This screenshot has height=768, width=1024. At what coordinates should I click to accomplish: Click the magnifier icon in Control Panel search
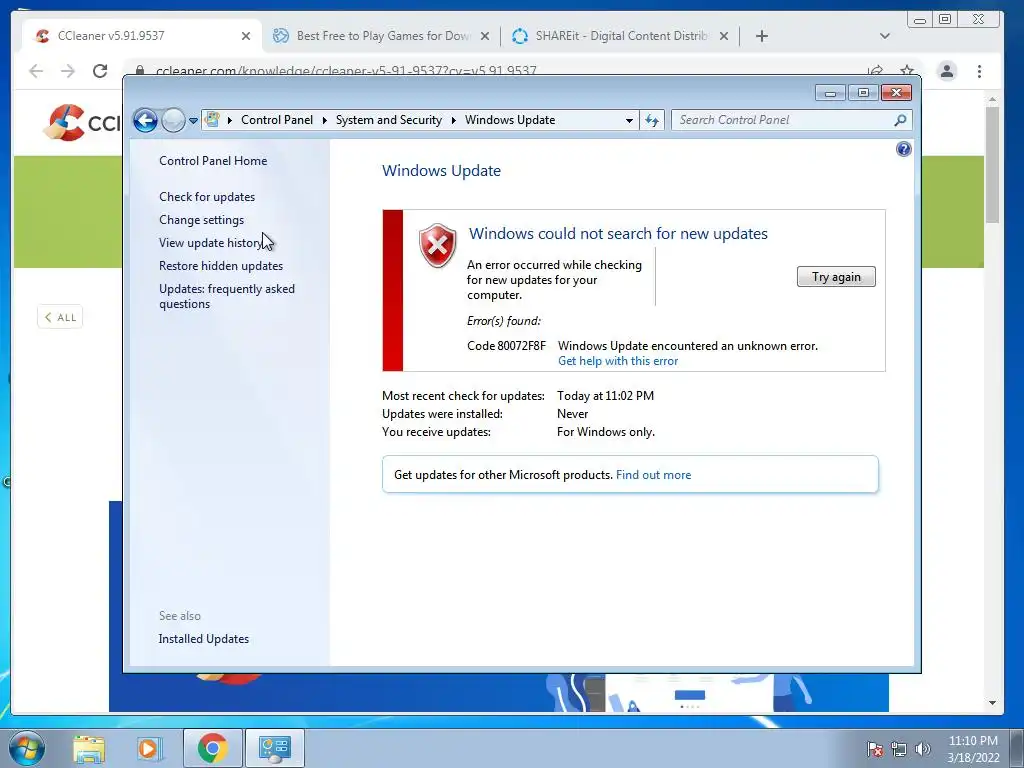tap(901, 120)
